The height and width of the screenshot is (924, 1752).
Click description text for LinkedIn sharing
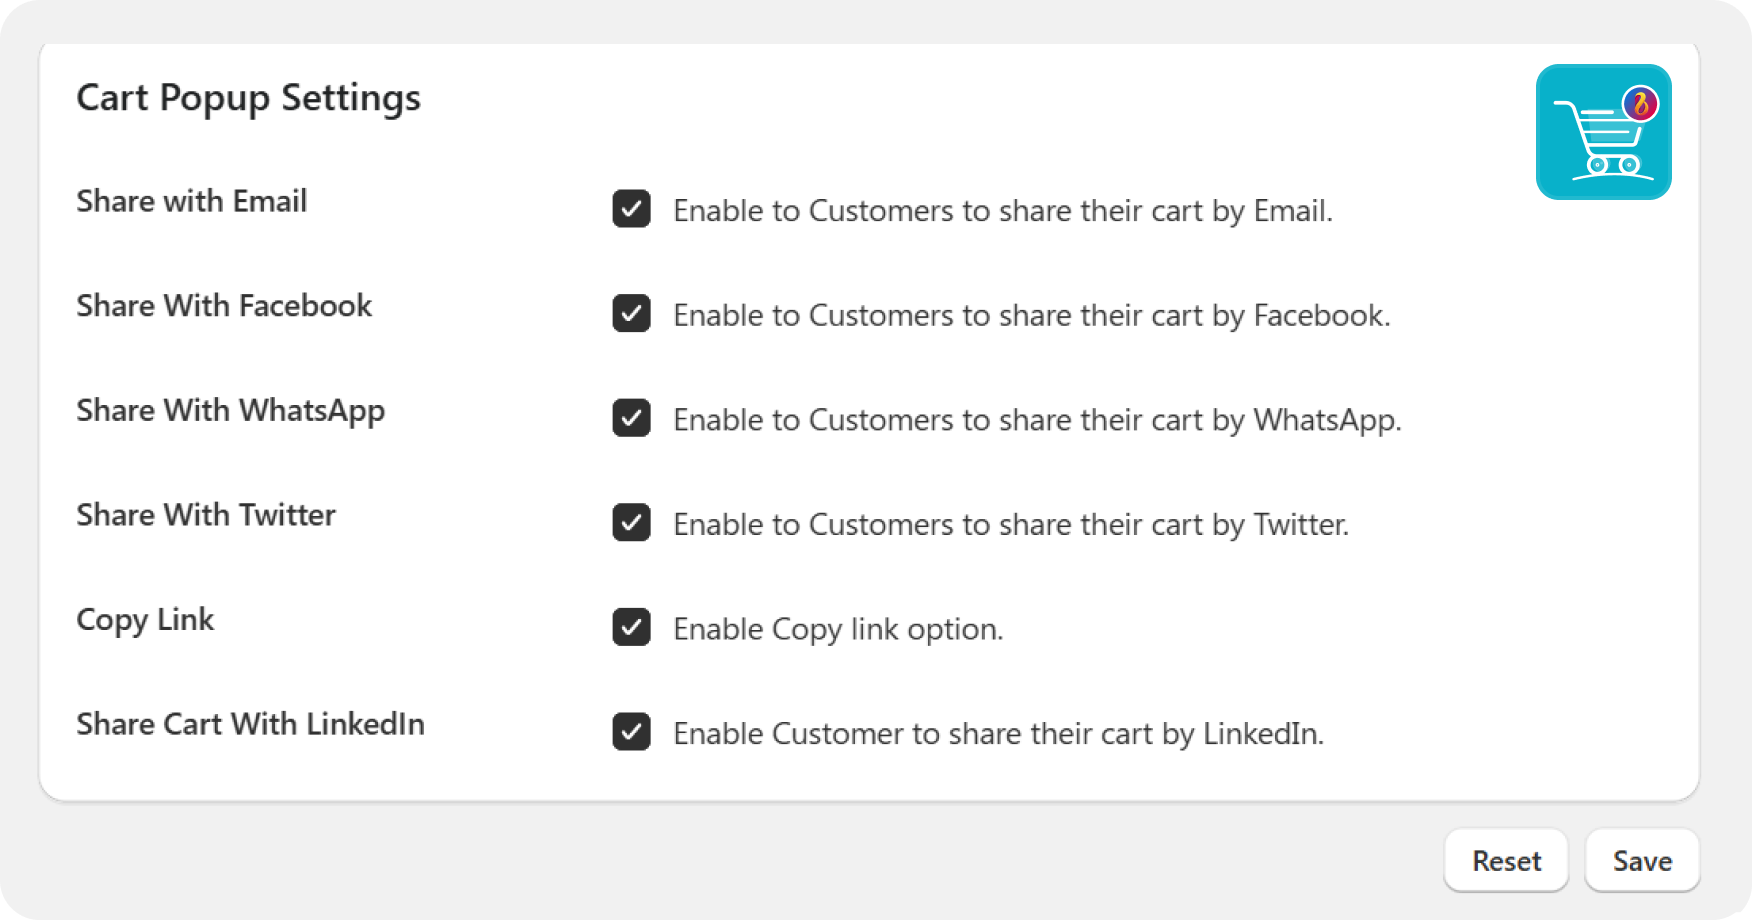(998, 734)
